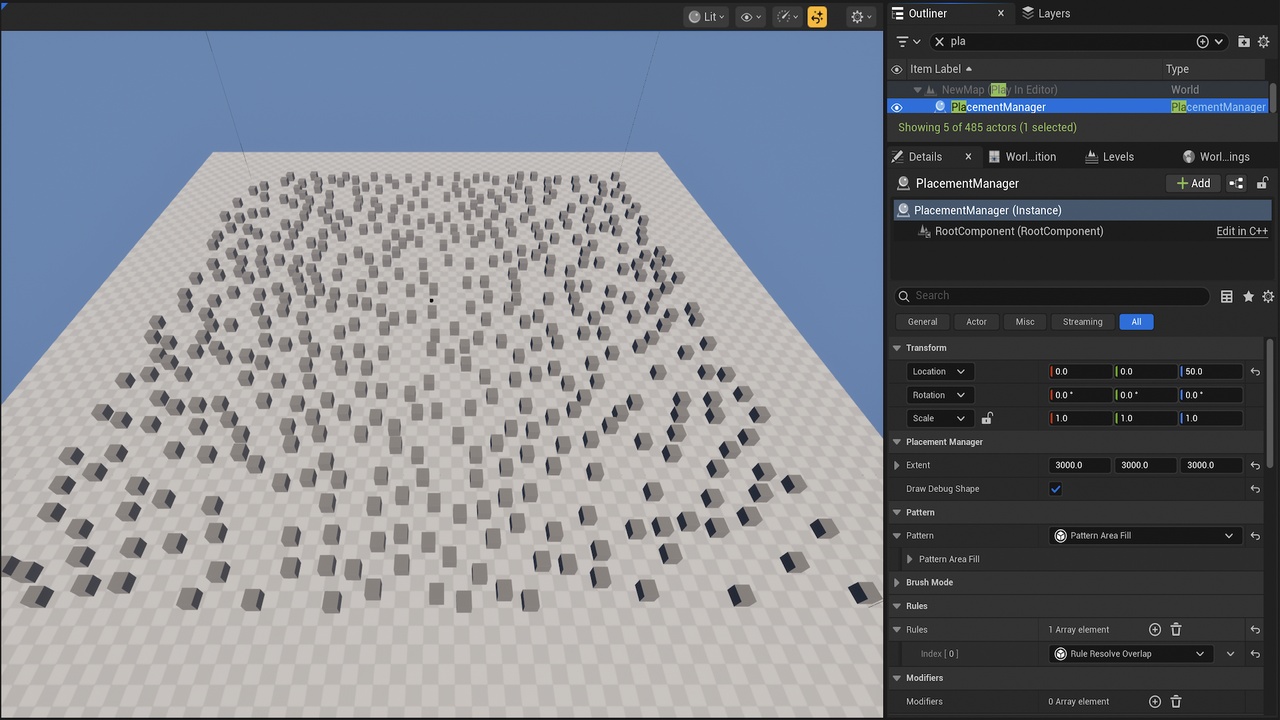
Task: Switch to Details tab
Action: tap(925, 156)
